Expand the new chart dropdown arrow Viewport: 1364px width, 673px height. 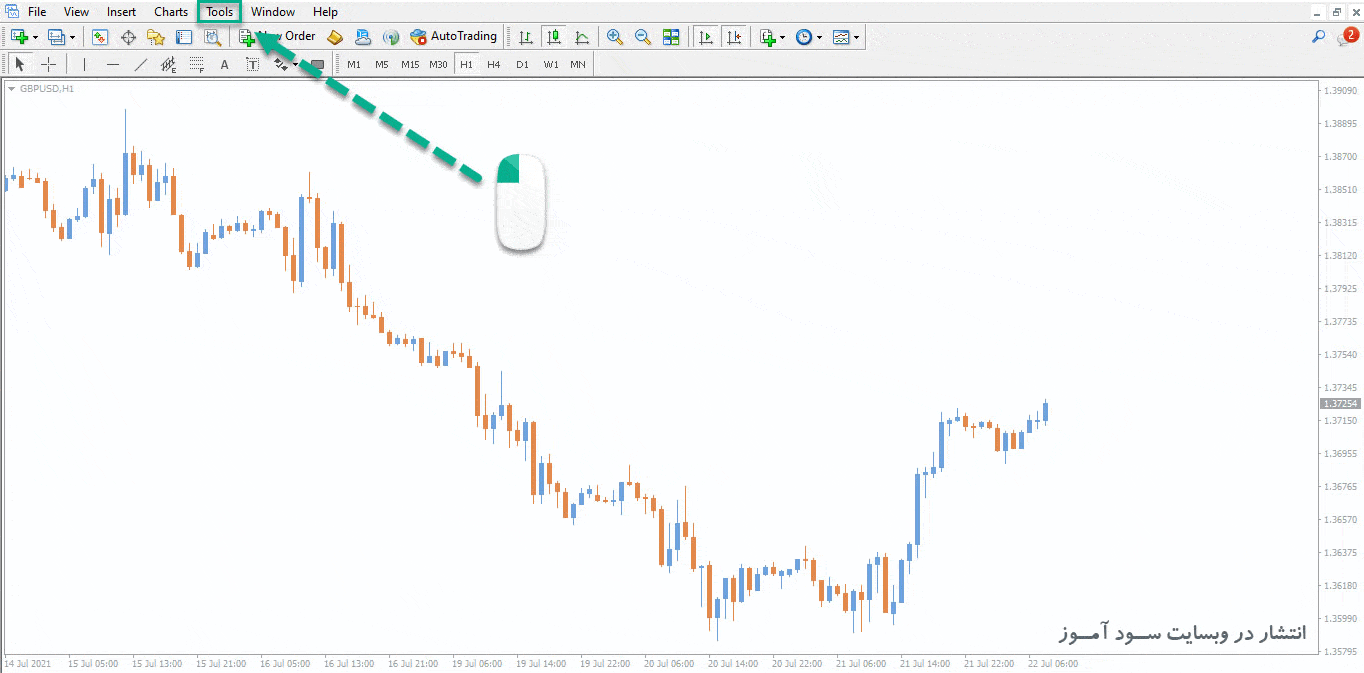36,37
